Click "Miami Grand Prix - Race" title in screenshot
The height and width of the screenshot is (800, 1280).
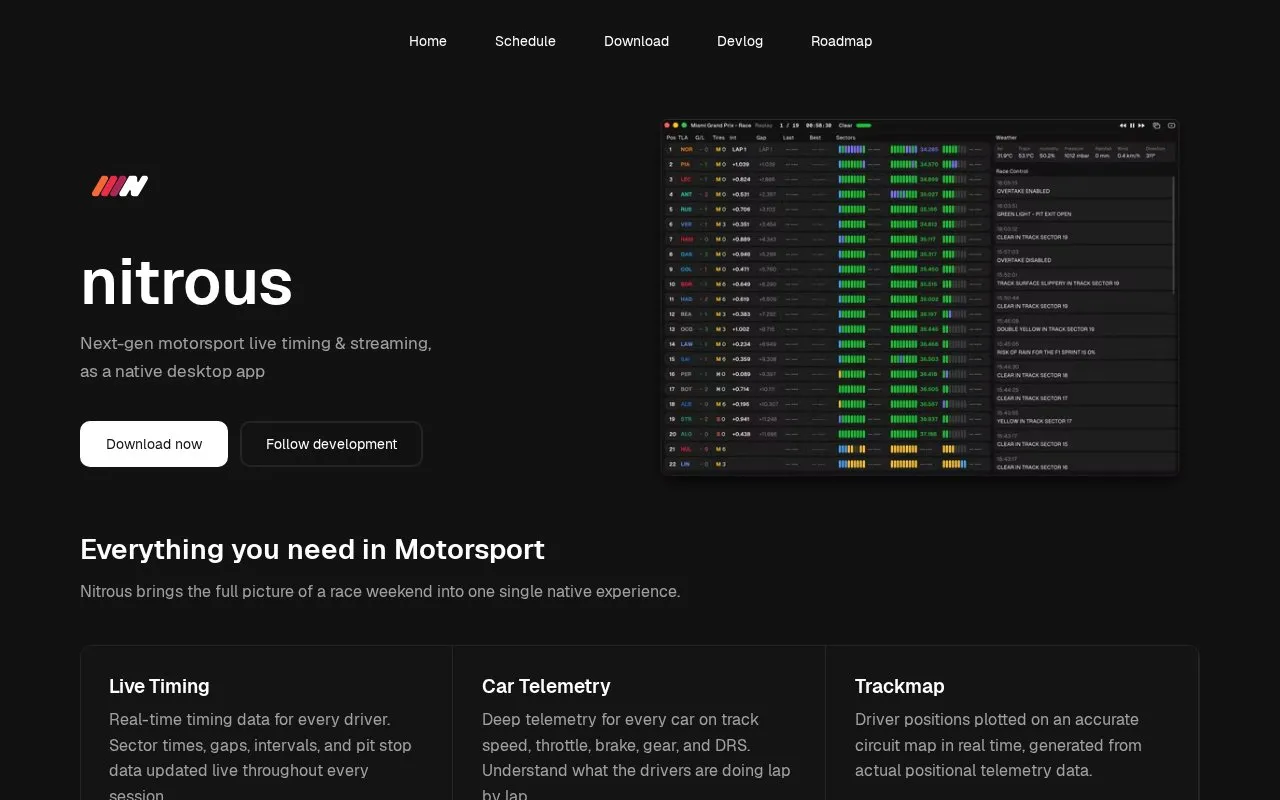(x=721, y=126)
